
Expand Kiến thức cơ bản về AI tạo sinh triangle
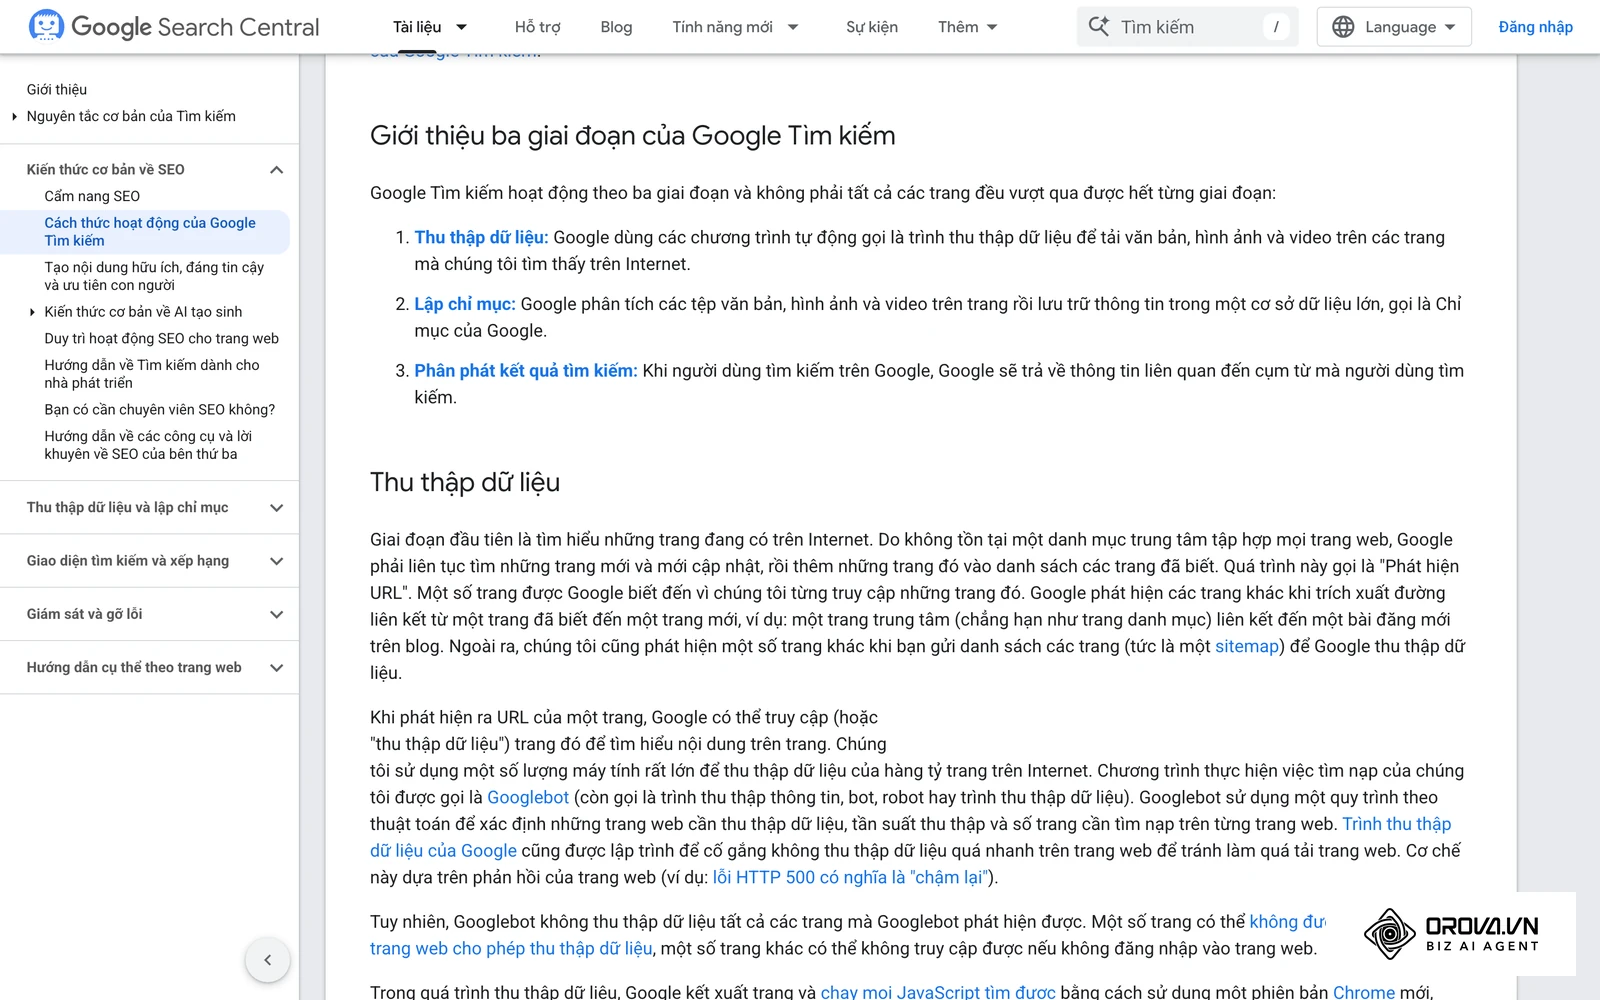pos(32,312)
